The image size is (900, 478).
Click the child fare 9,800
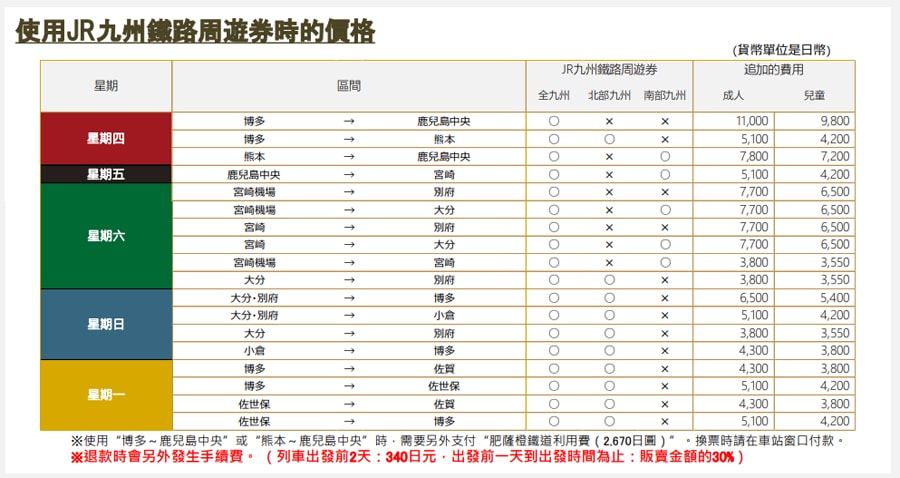[x=835, y=121]
